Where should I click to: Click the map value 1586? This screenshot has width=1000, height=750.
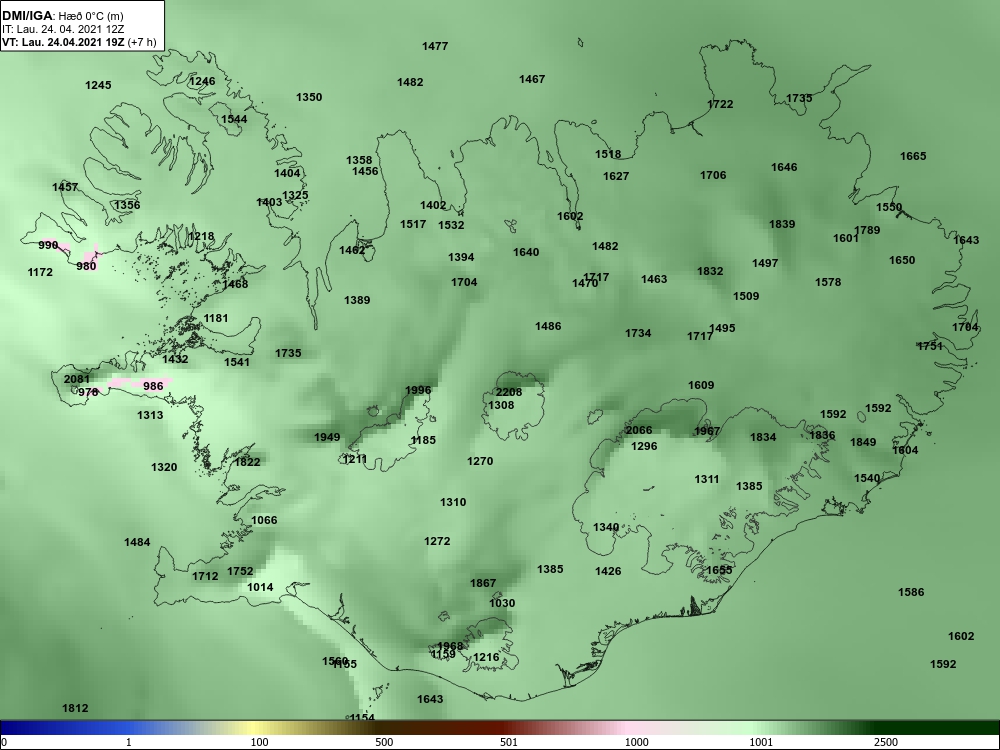coord(911,592)
